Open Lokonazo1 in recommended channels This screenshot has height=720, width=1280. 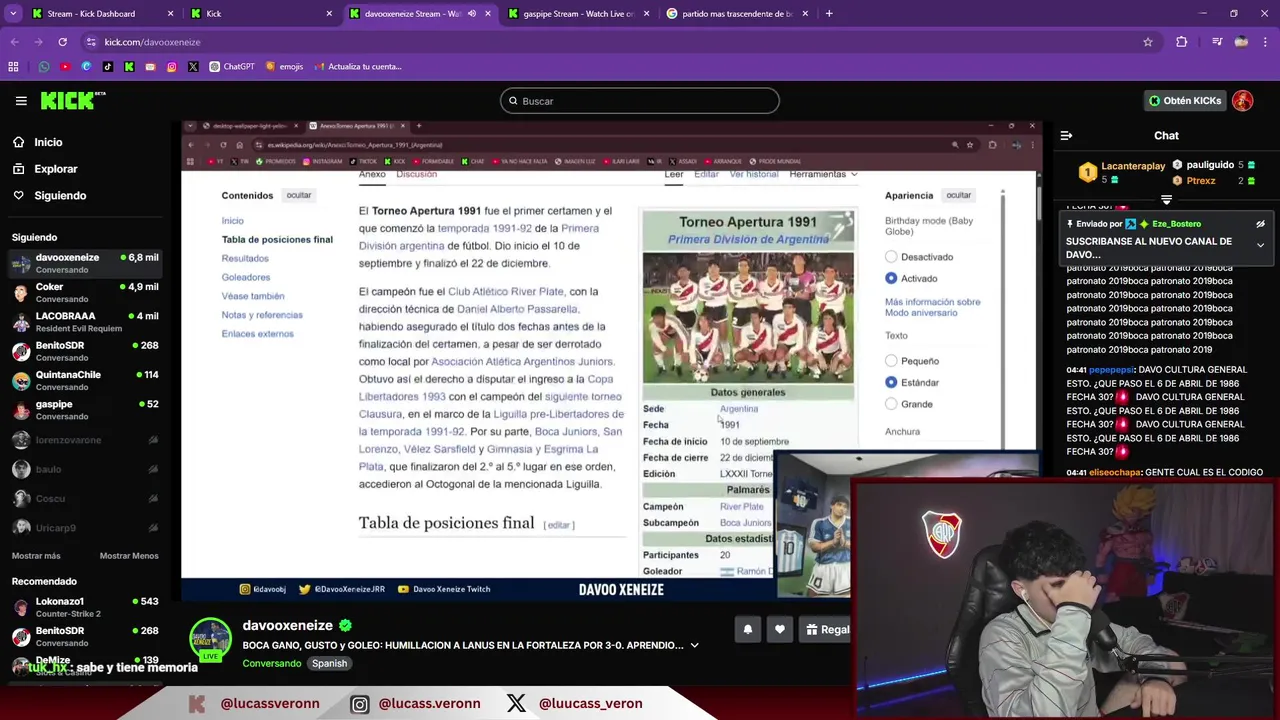click(x=85, y=607)
